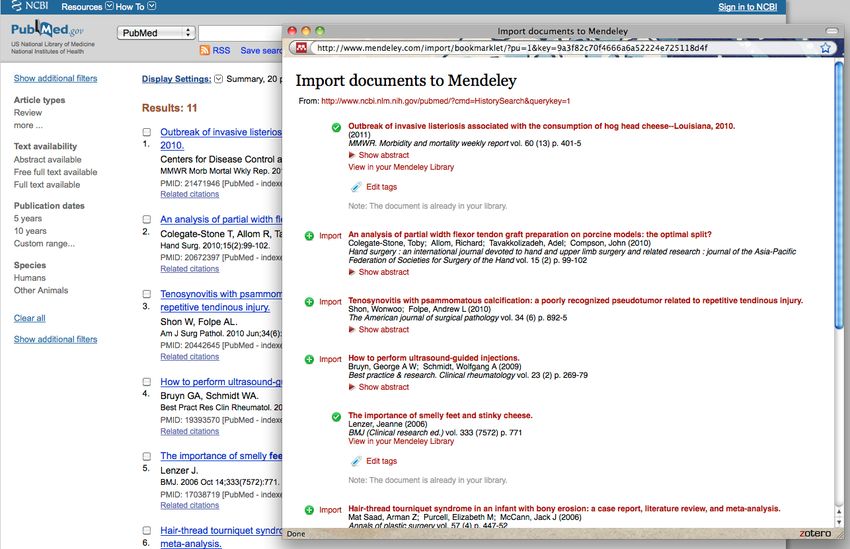Click the scrollbar down arrow in Mendeley window
This screenshot has height=549, width=850.
point(839,522)
